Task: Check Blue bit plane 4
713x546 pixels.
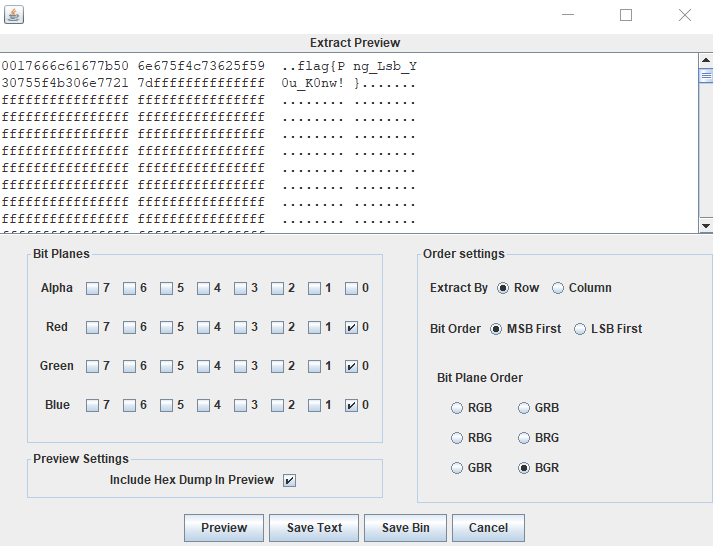Action: tap(203, 406)
